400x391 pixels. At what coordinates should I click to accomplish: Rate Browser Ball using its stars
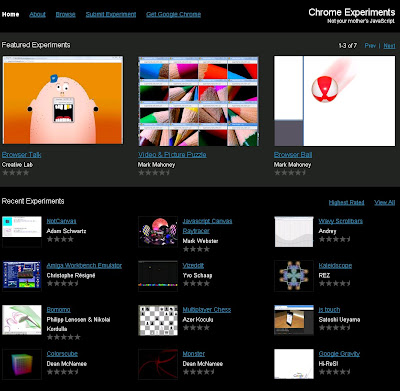[290, 173]
